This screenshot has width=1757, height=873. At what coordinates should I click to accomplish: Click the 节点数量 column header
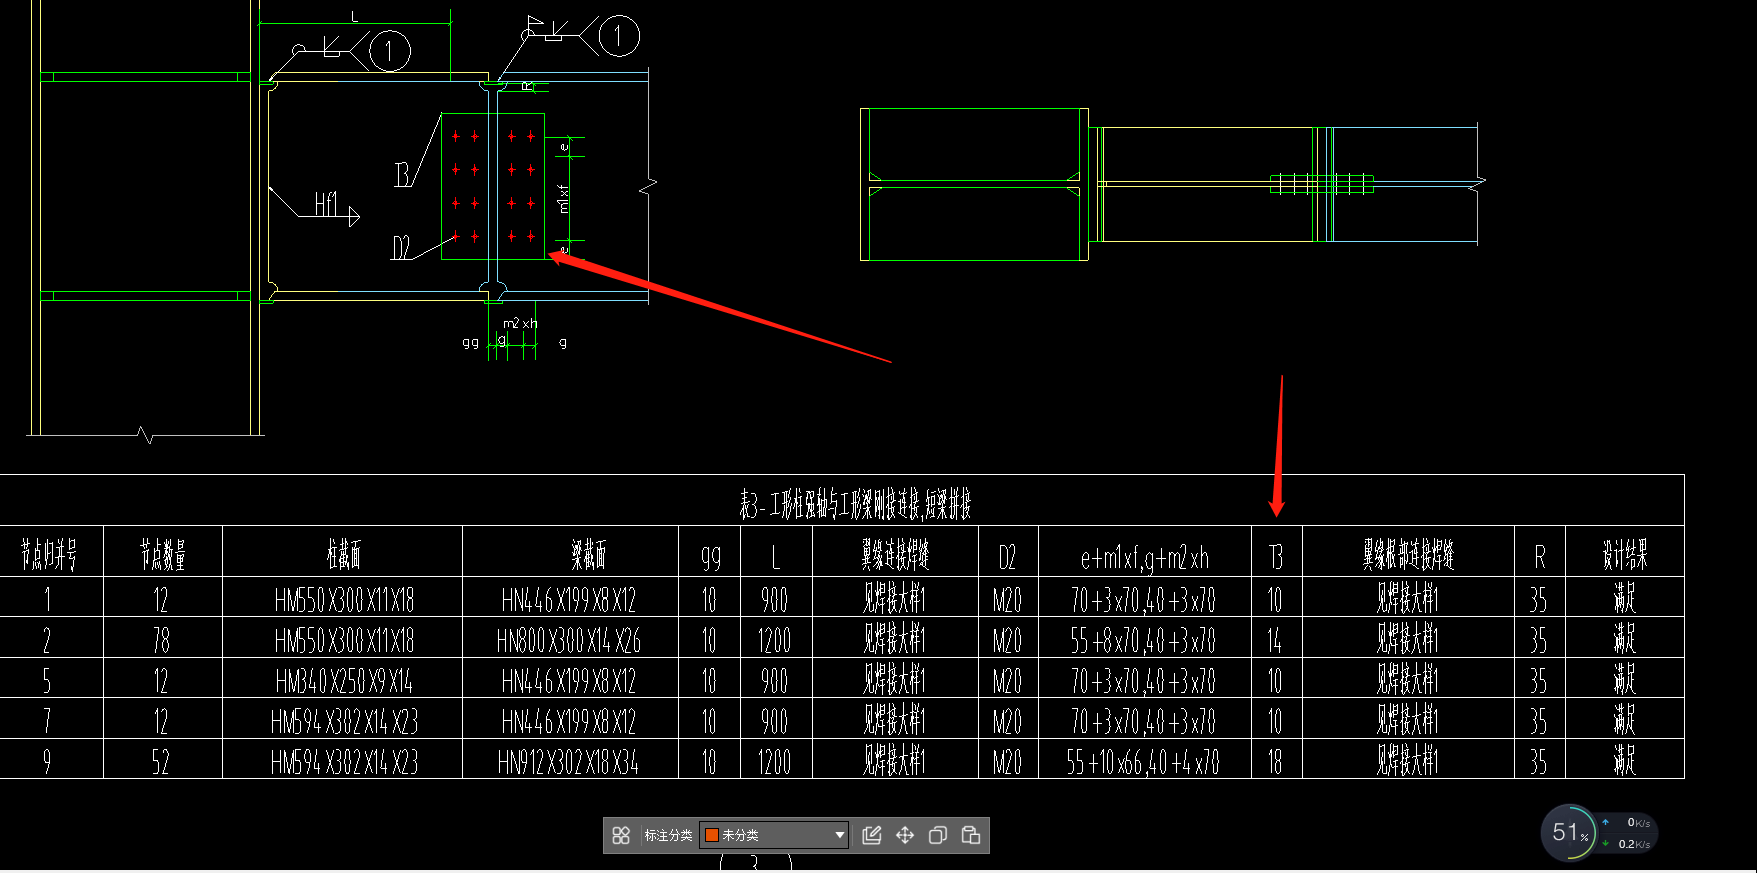[163, 554]
